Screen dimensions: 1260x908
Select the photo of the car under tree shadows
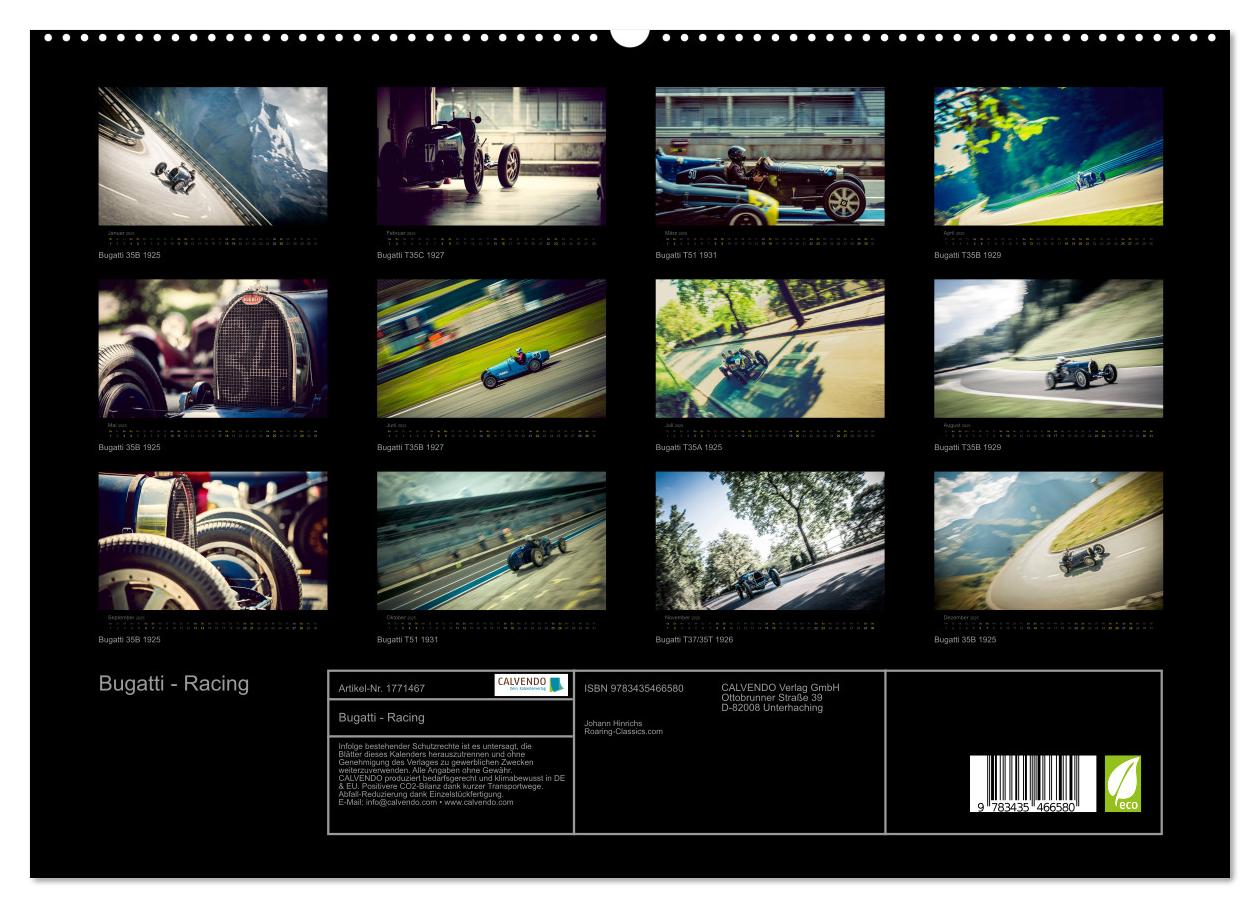tap(770, 348)
